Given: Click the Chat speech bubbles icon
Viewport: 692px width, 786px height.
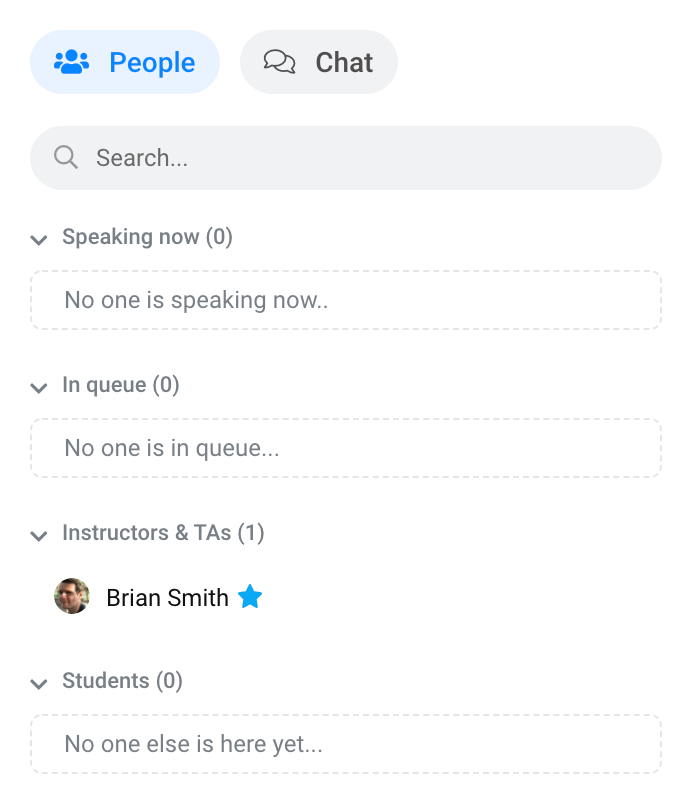Looking at the screenshot, I should (279, 62).
